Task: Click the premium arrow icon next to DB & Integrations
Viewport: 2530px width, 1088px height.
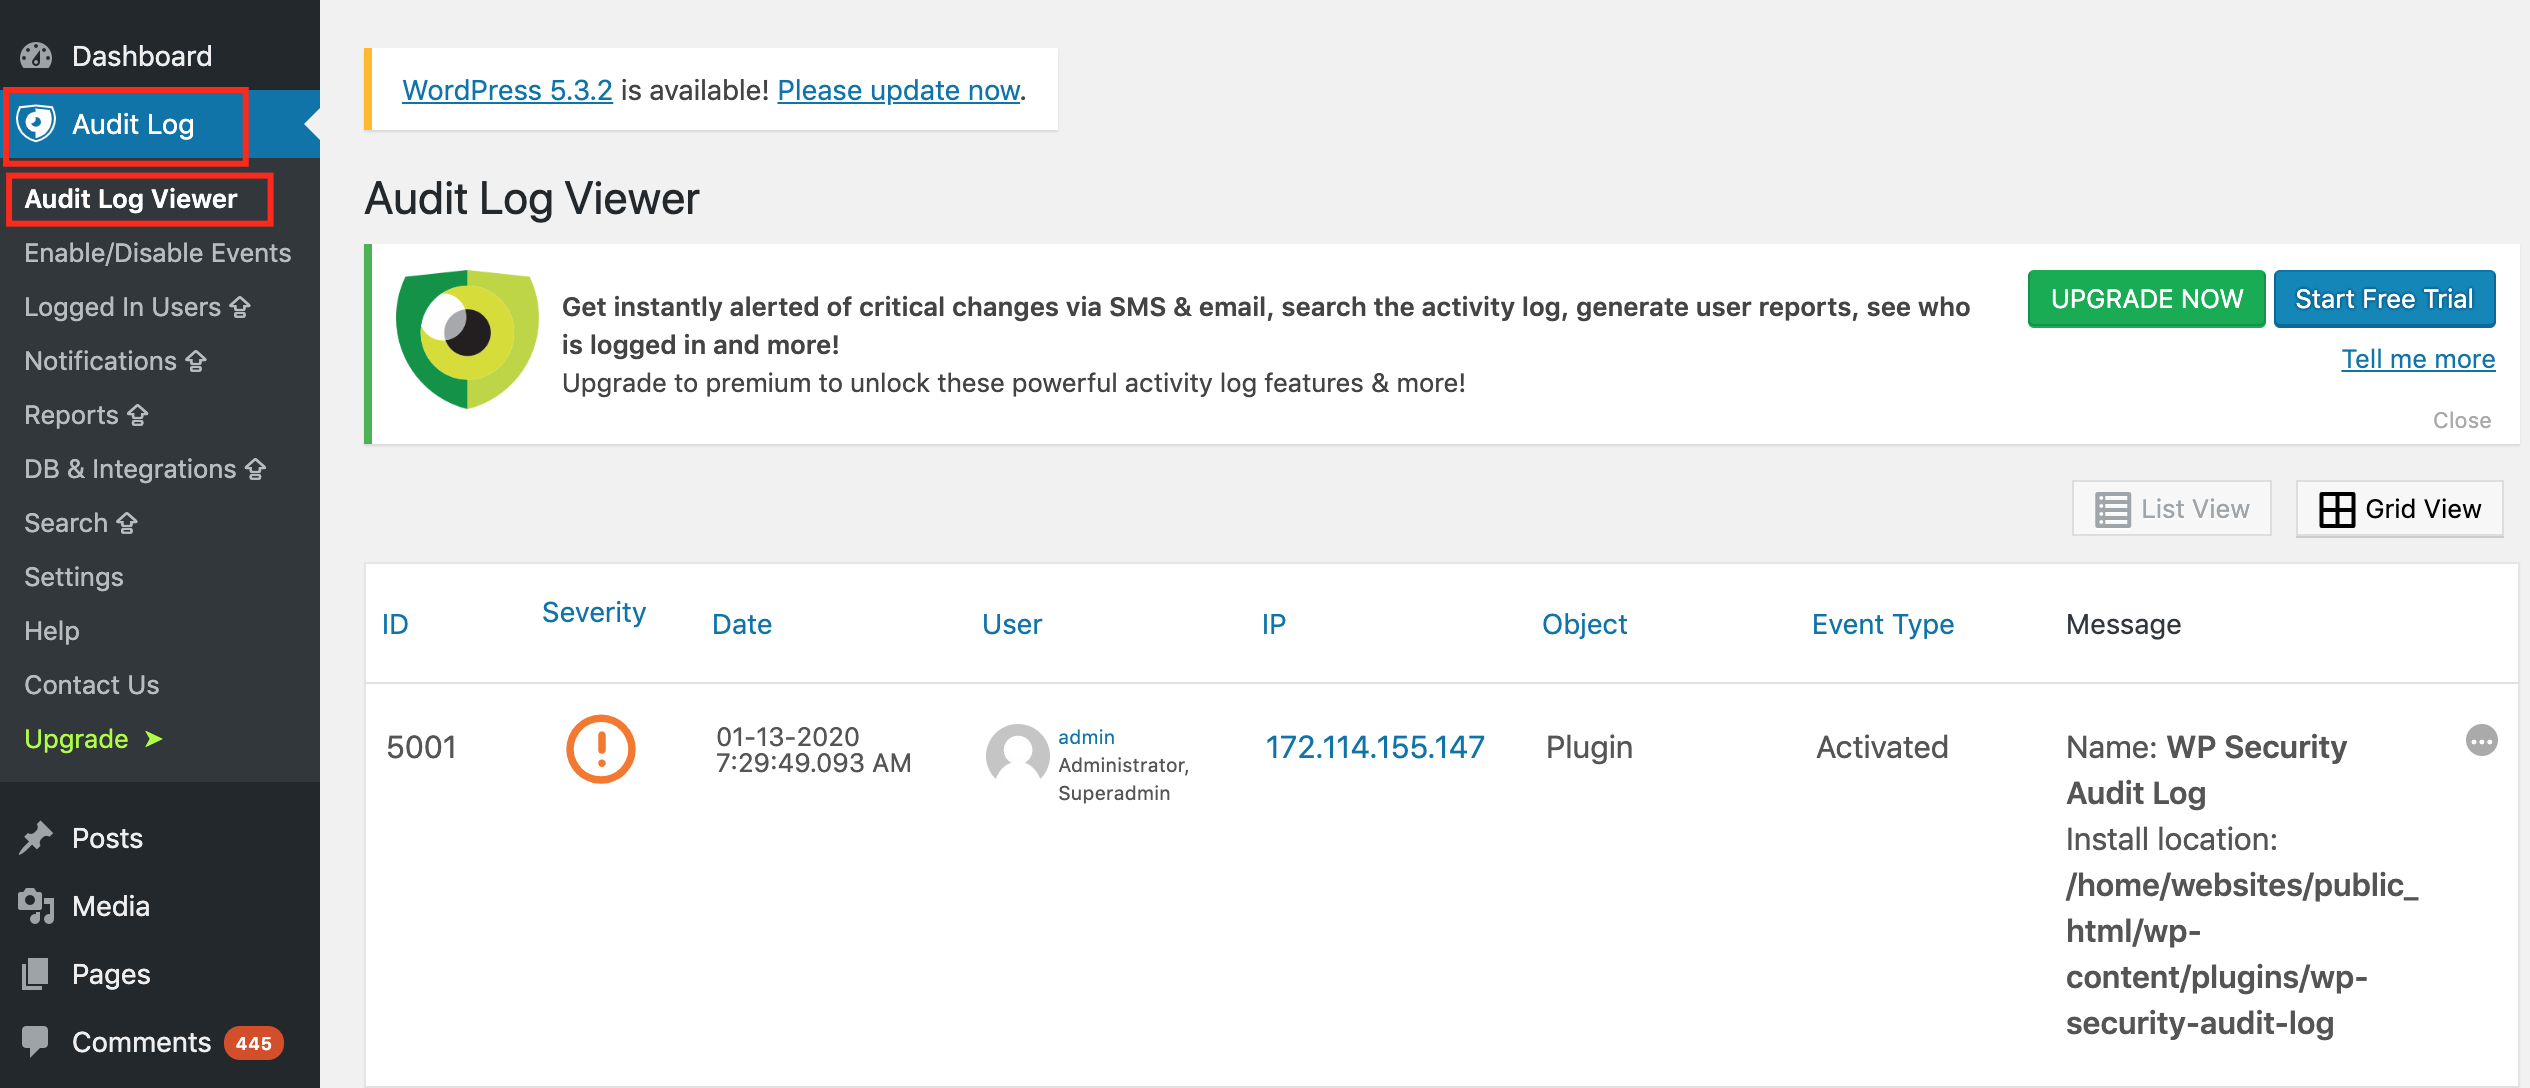Action: (256, 469)
